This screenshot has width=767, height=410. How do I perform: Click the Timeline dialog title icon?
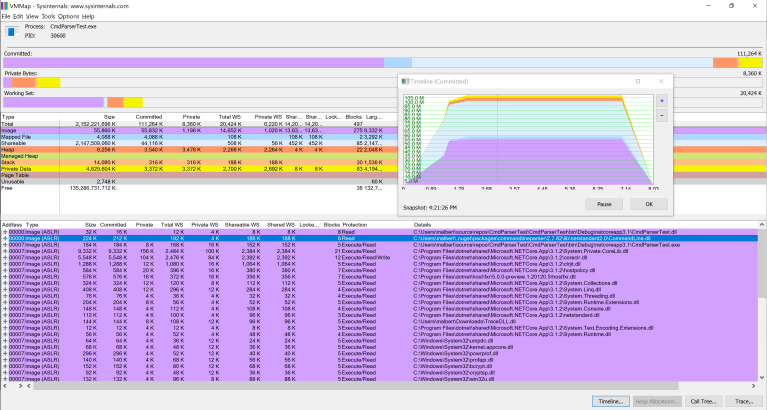pyautogui.click(x=404, y=81)
